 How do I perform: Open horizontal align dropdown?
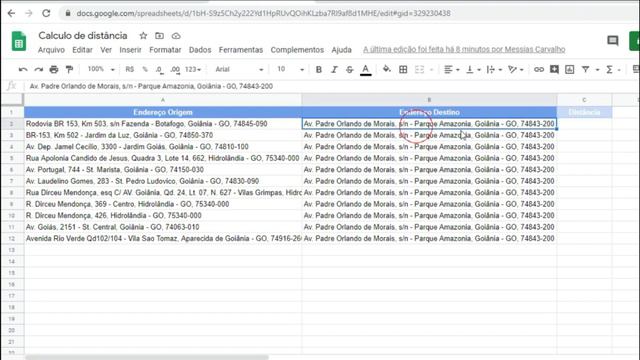[x=451, y=69]
